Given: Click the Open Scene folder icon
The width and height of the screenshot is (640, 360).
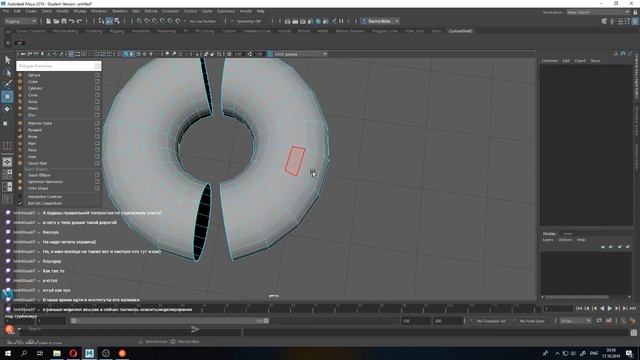Looking at the screenshot, I should coord(56,21).
